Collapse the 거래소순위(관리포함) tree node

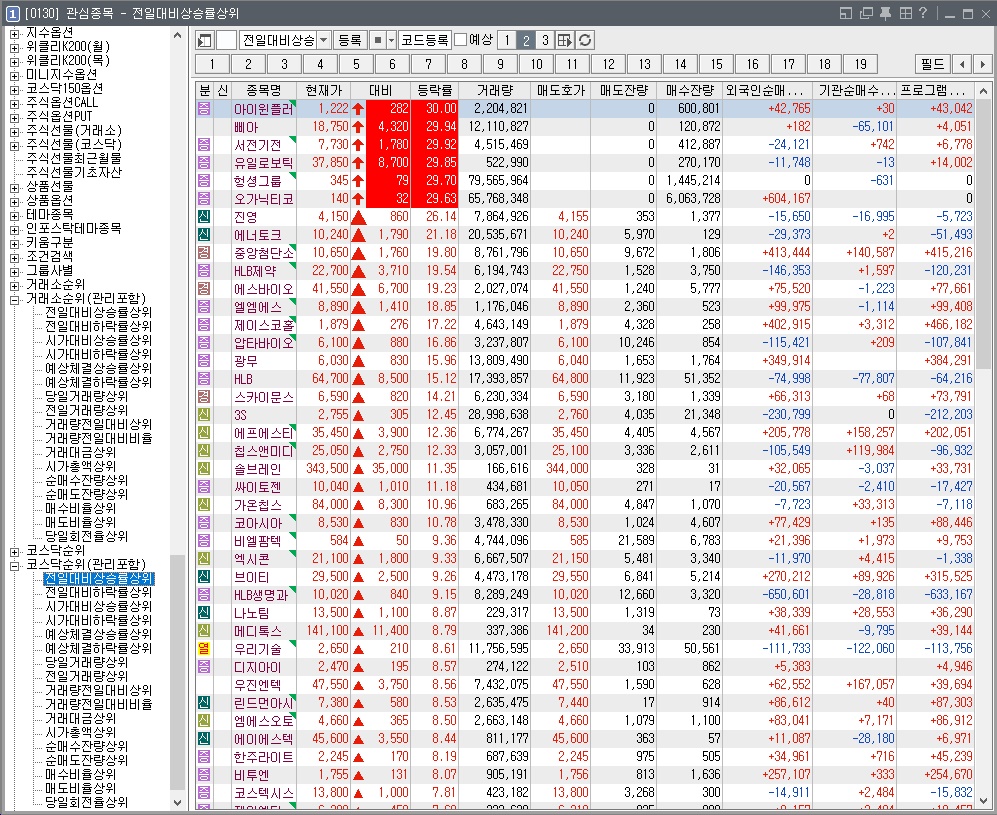pyautogui.click(x=14, y=299)
